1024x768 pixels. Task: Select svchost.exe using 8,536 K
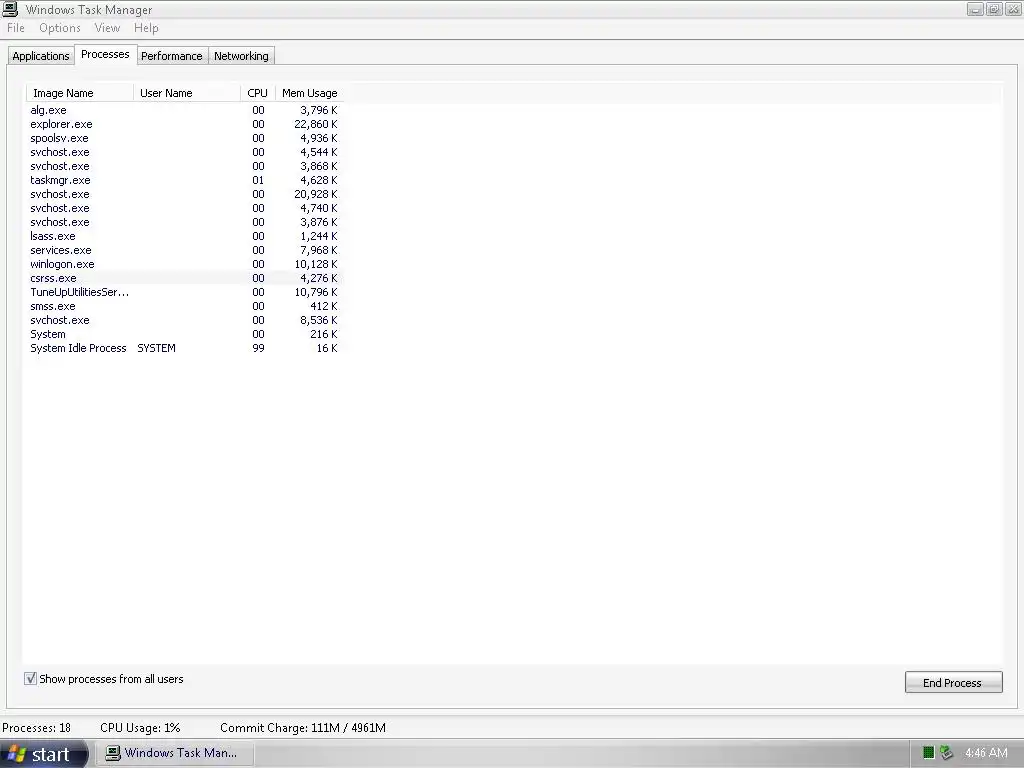pyautogui.click(x=184, y=320)
